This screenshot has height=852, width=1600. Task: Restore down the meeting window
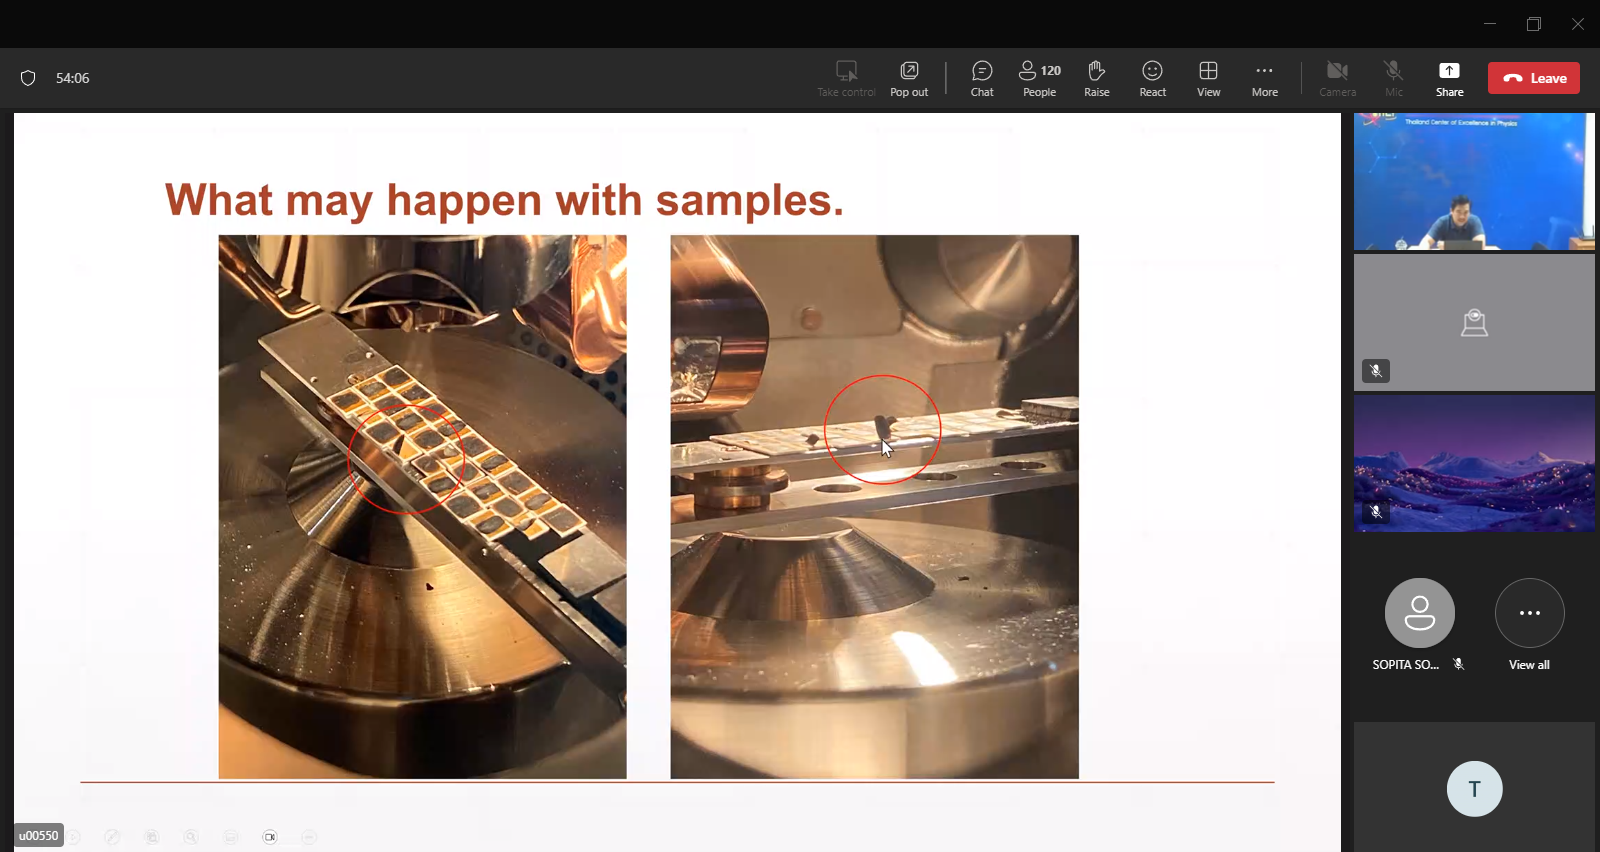point(1533,24)
